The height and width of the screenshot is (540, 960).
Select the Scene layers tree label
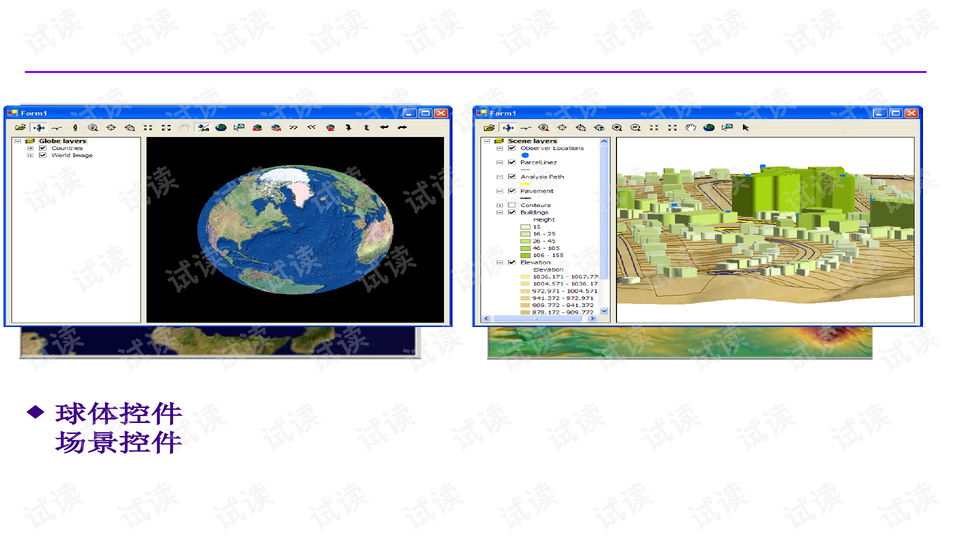pos(532,141)
